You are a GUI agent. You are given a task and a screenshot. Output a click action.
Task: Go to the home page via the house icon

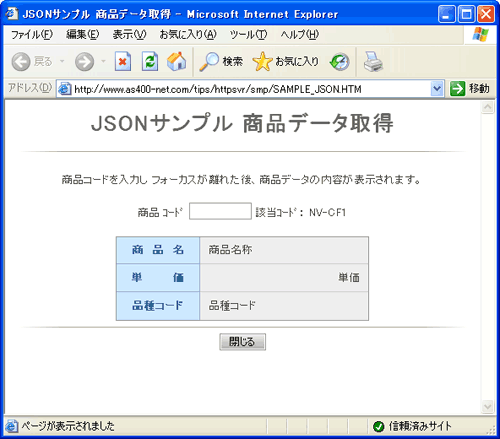(176, 61)
